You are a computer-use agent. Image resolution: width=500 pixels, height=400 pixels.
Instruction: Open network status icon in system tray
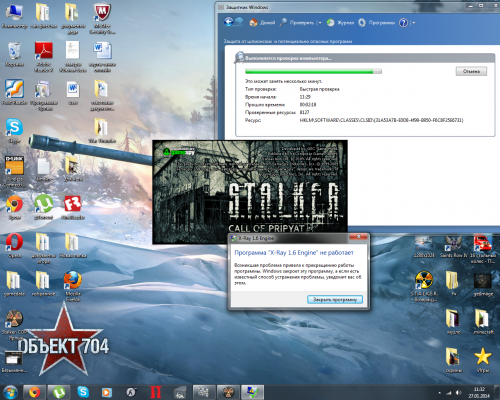coord(449,393)
